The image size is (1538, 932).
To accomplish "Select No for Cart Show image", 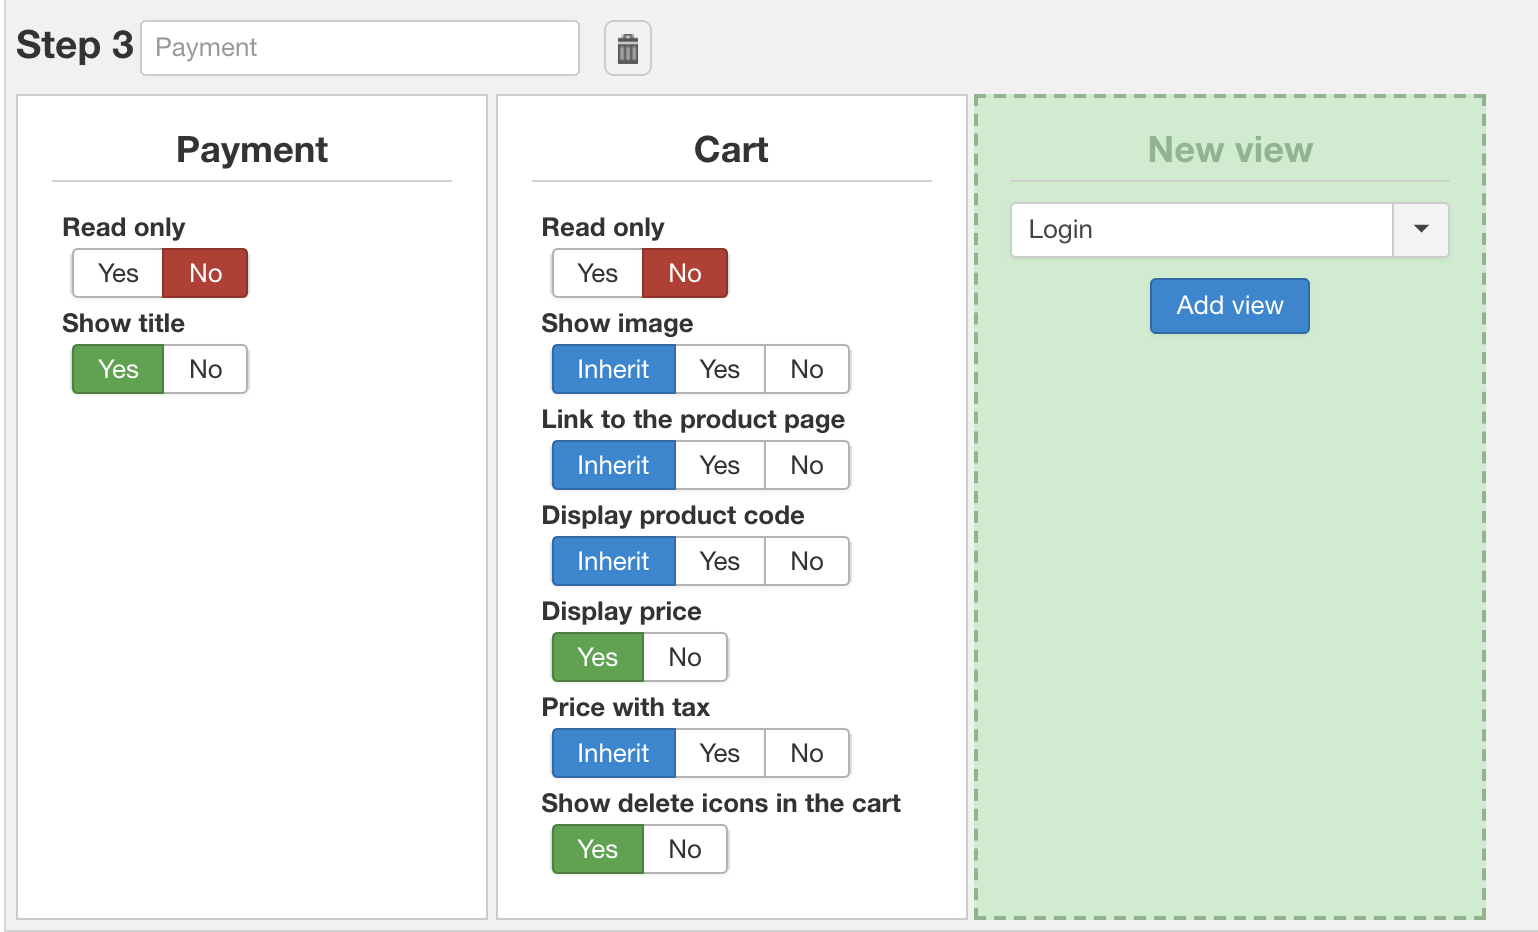I will (x=806, y=369).
